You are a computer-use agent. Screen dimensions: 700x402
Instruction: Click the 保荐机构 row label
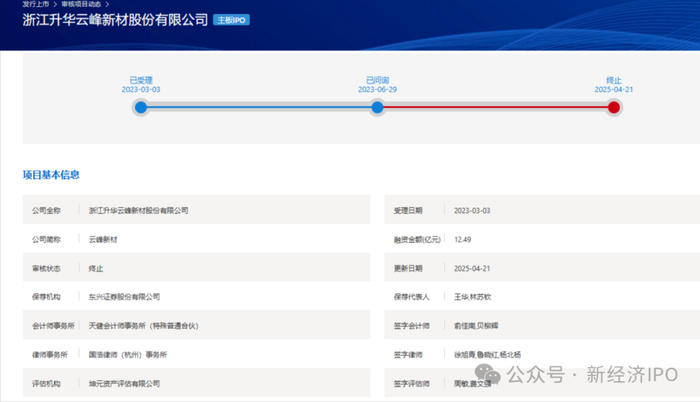coord(46,297)
